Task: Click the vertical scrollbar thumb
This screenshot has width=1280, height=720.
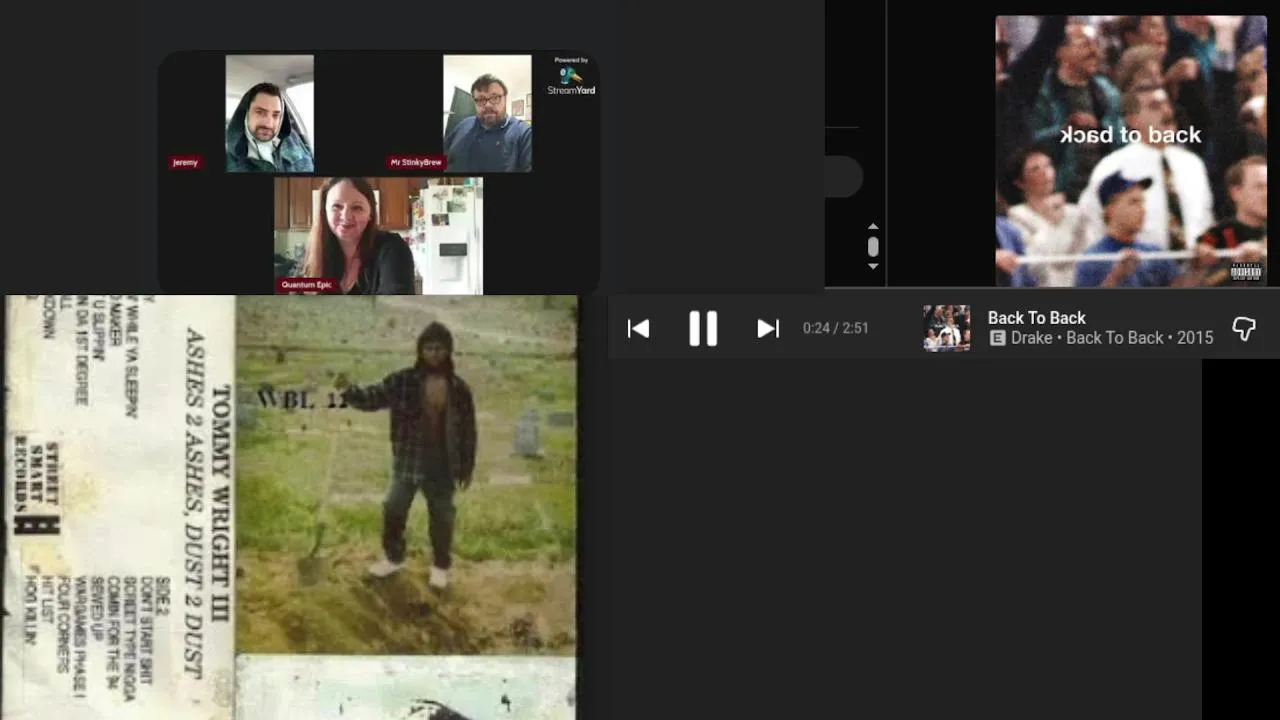Action: (873, 246)
